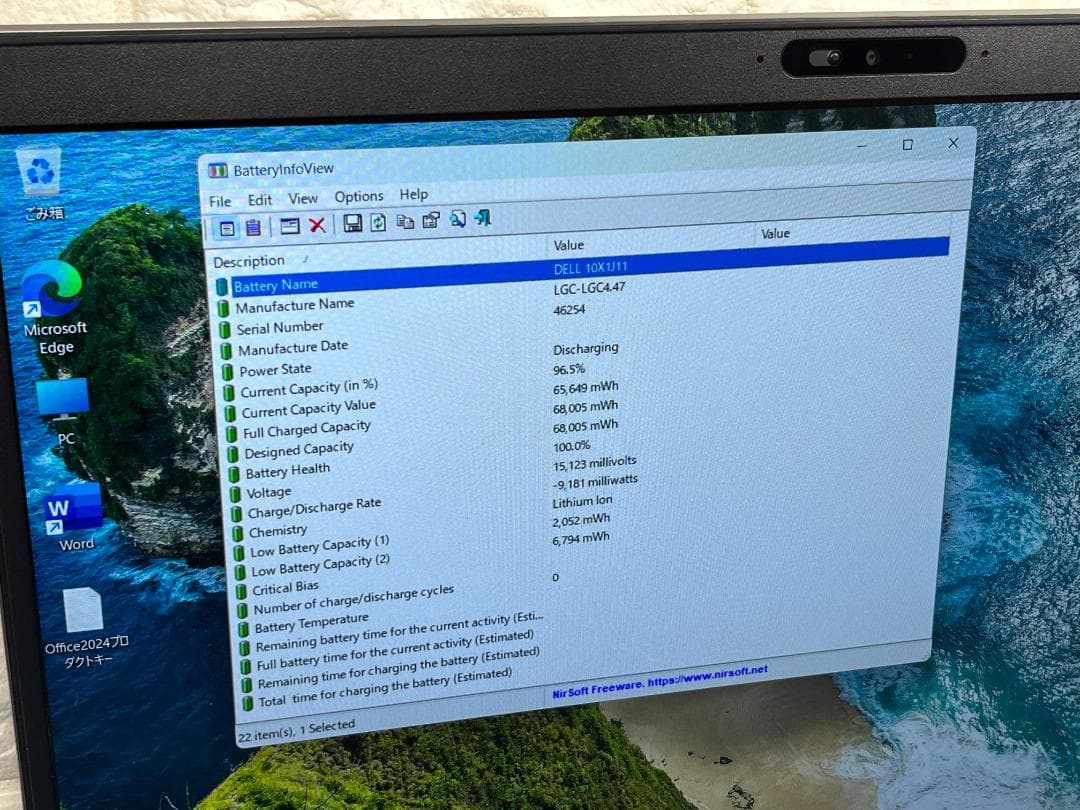This screenshot has height=810, width=1080.
Task: Open the options window toolbar icon
Action: click(x=290, y=226)
